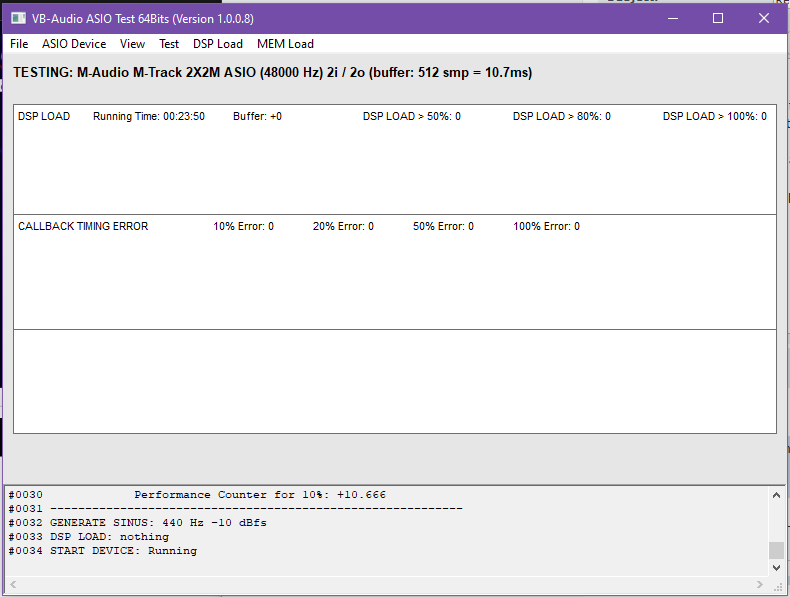This screenshot has width=790, height=597.
Task: Click log scrollbar up arrow
Action: (776, 495)
